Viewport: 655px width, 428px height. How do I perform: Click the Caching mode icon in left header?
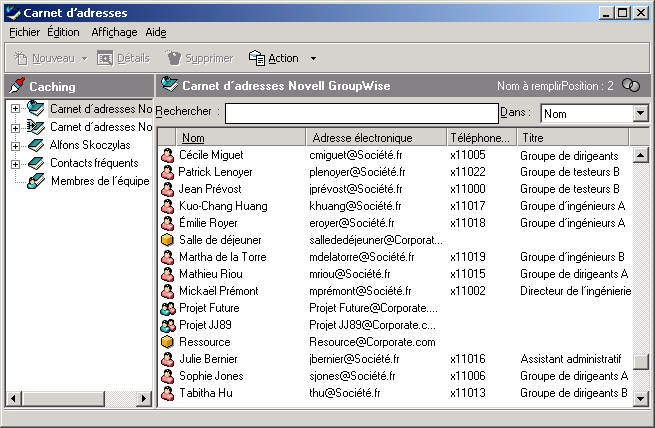(17, 86)
